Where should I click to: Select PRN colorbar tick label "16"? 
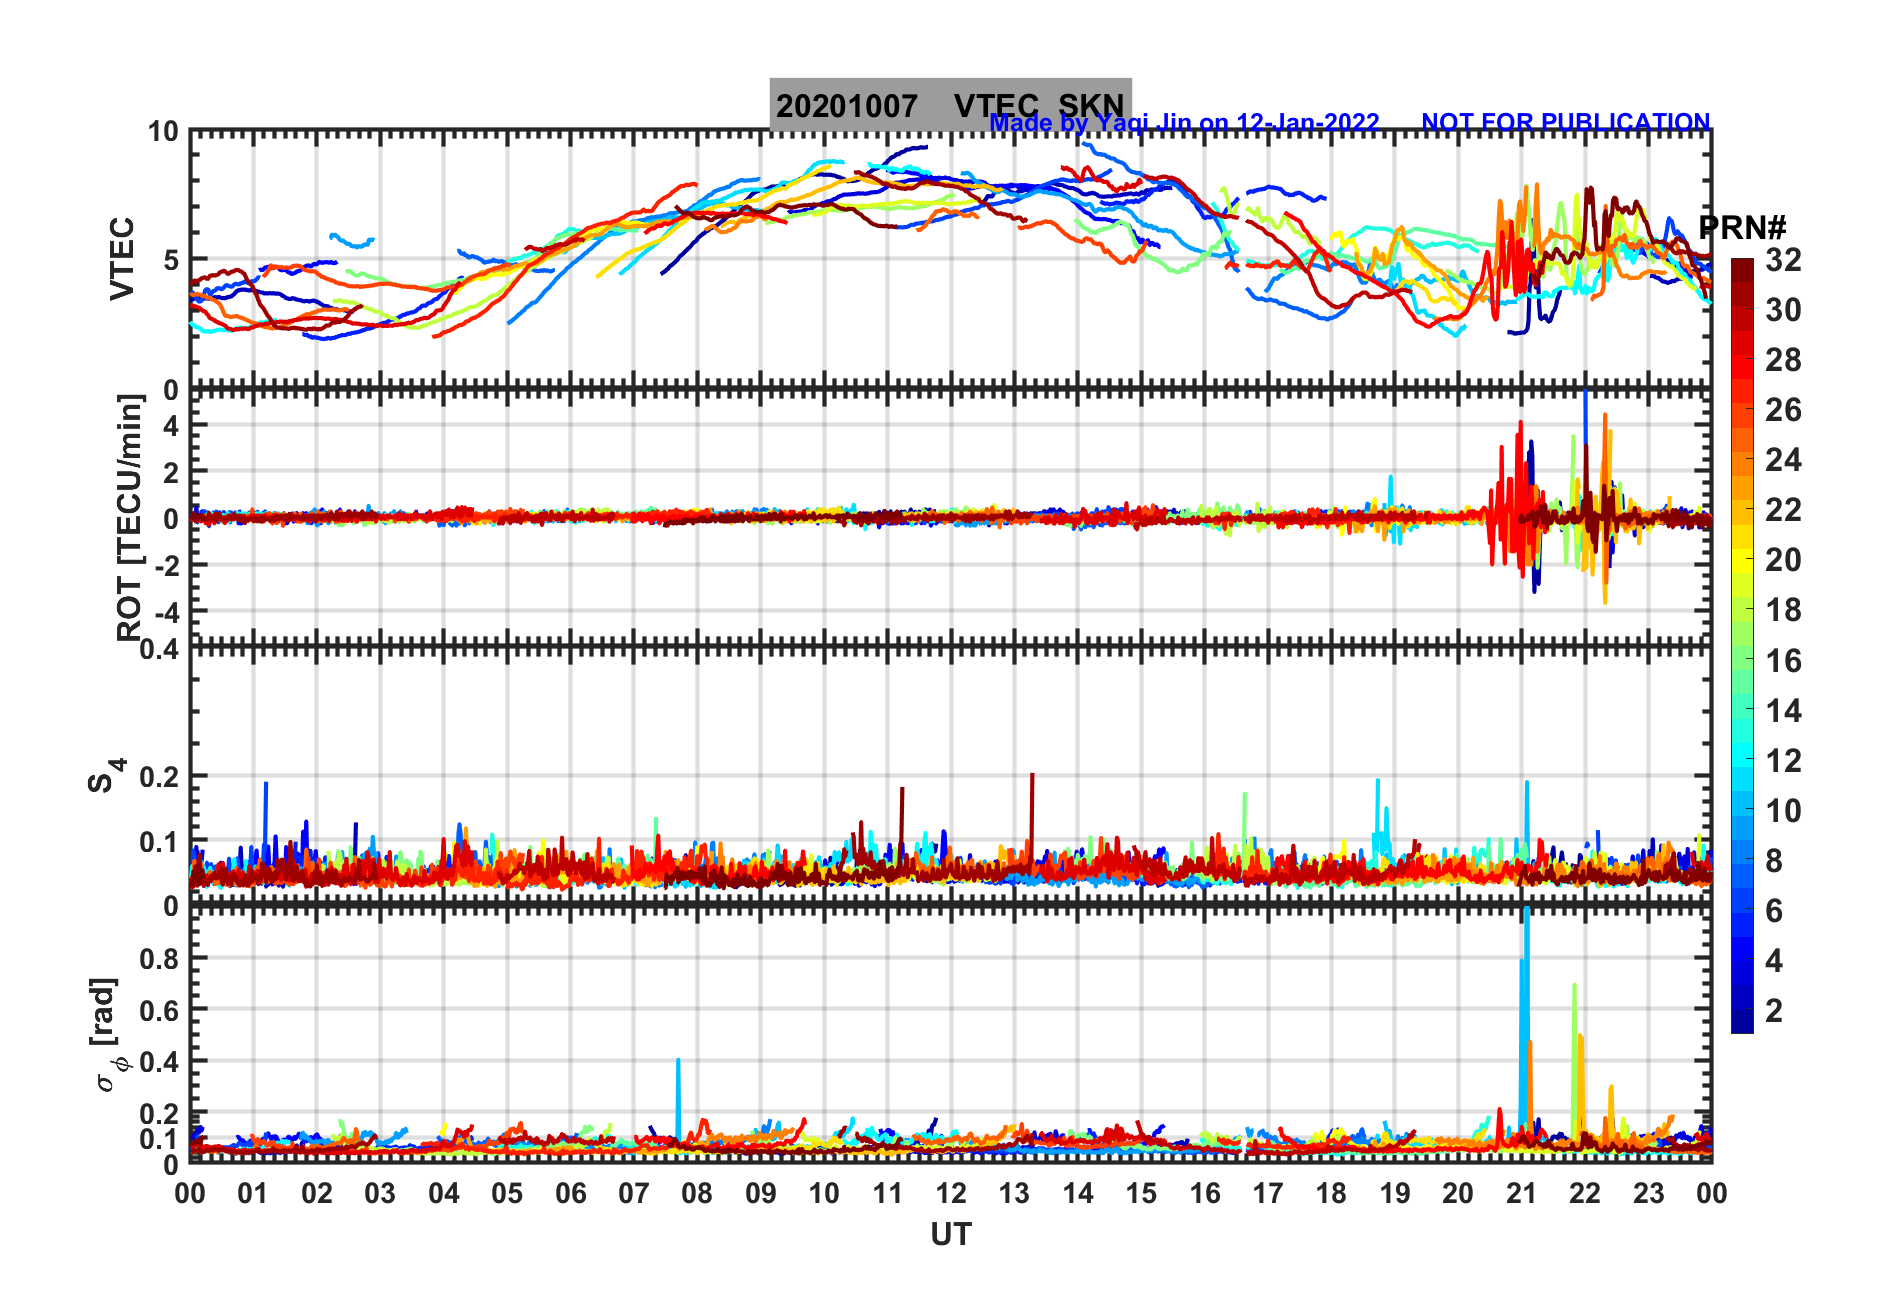(1783, 661)
